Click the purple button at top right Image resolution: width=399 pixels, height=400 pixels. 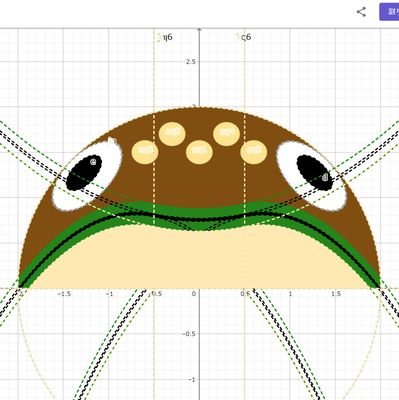389,12
